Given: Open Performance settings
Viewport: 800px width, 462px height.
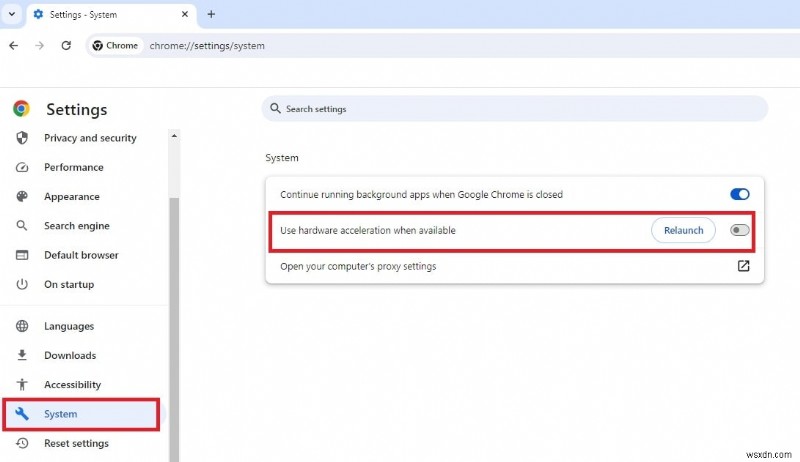Looking at the screenshot, I should pyautogui.click(x=73, y=167).
